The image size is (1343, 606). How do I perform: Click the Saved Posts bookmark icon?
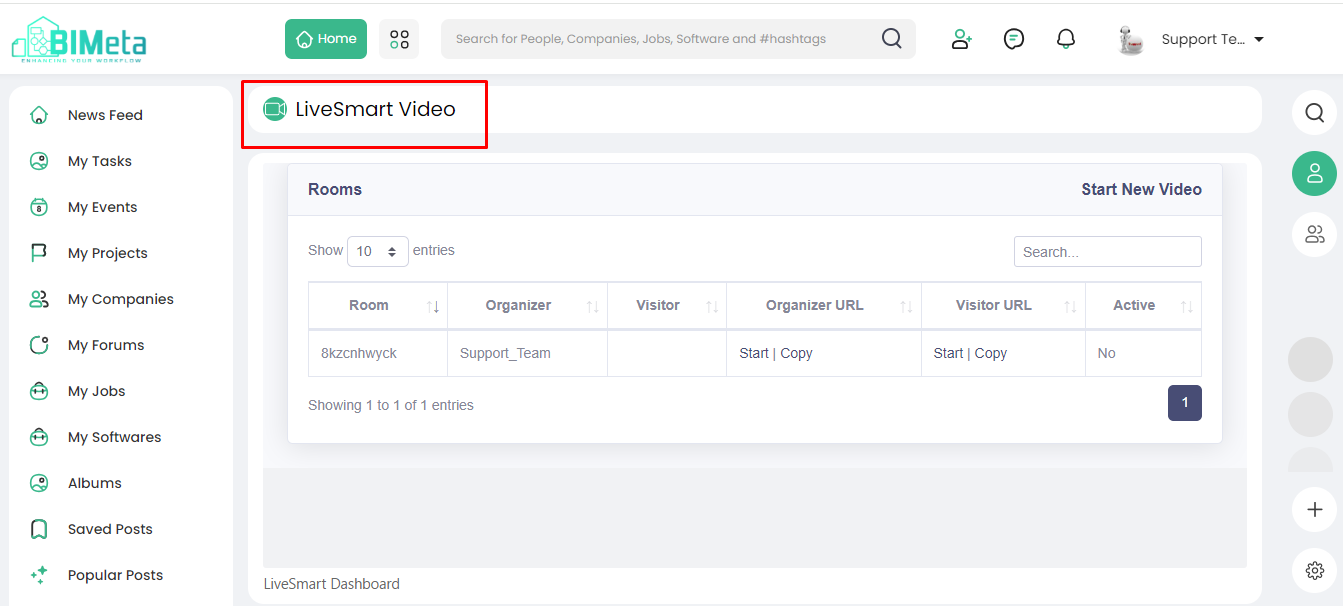pos(39,529)
